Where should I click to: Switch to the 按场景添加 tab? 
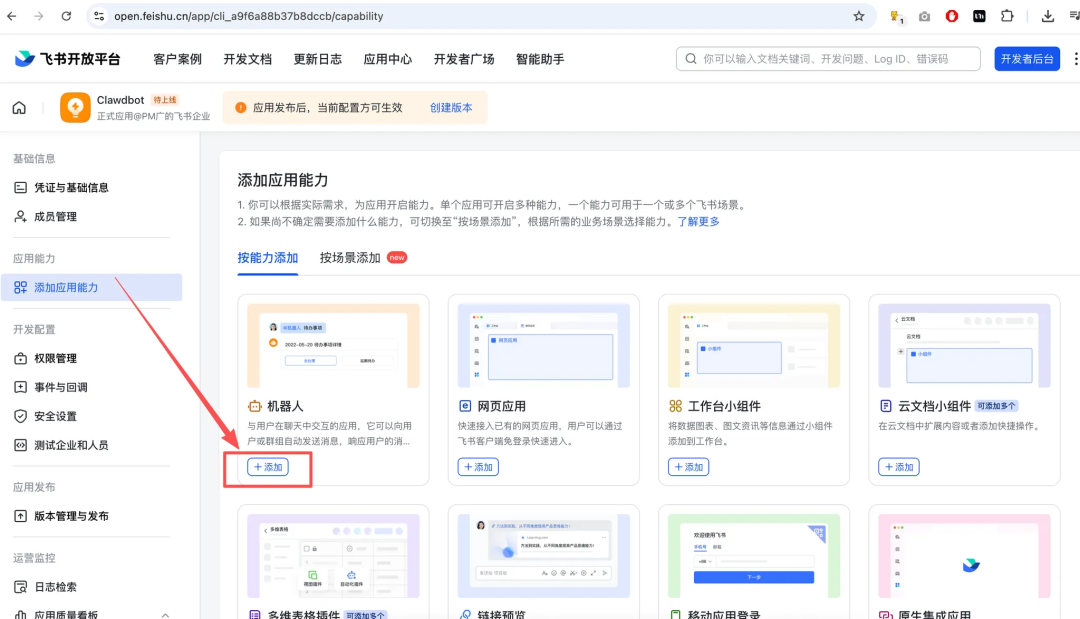(x=350, y=258)
